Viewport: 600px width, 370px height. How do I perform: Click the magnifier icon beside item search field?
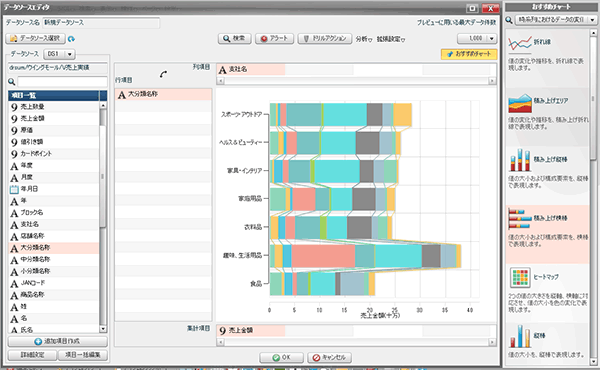(x=11, y=81)
